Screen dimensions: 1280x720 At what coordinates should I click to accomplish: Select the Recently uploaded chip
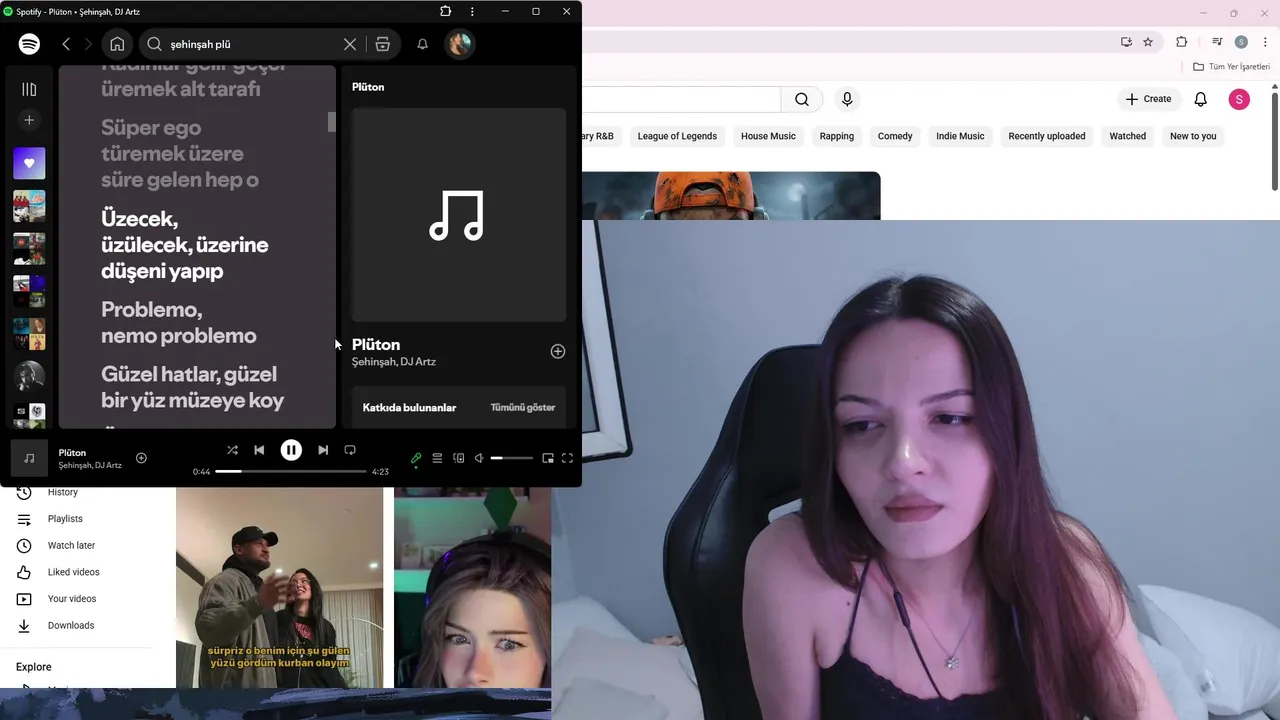tap(1047, 136)
